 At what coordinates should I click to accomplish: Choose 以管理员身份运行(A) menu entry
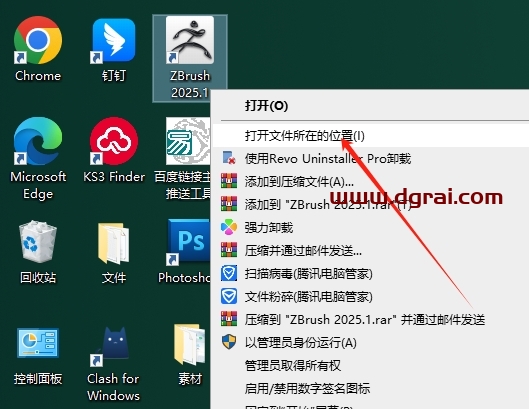coord(371,342)
